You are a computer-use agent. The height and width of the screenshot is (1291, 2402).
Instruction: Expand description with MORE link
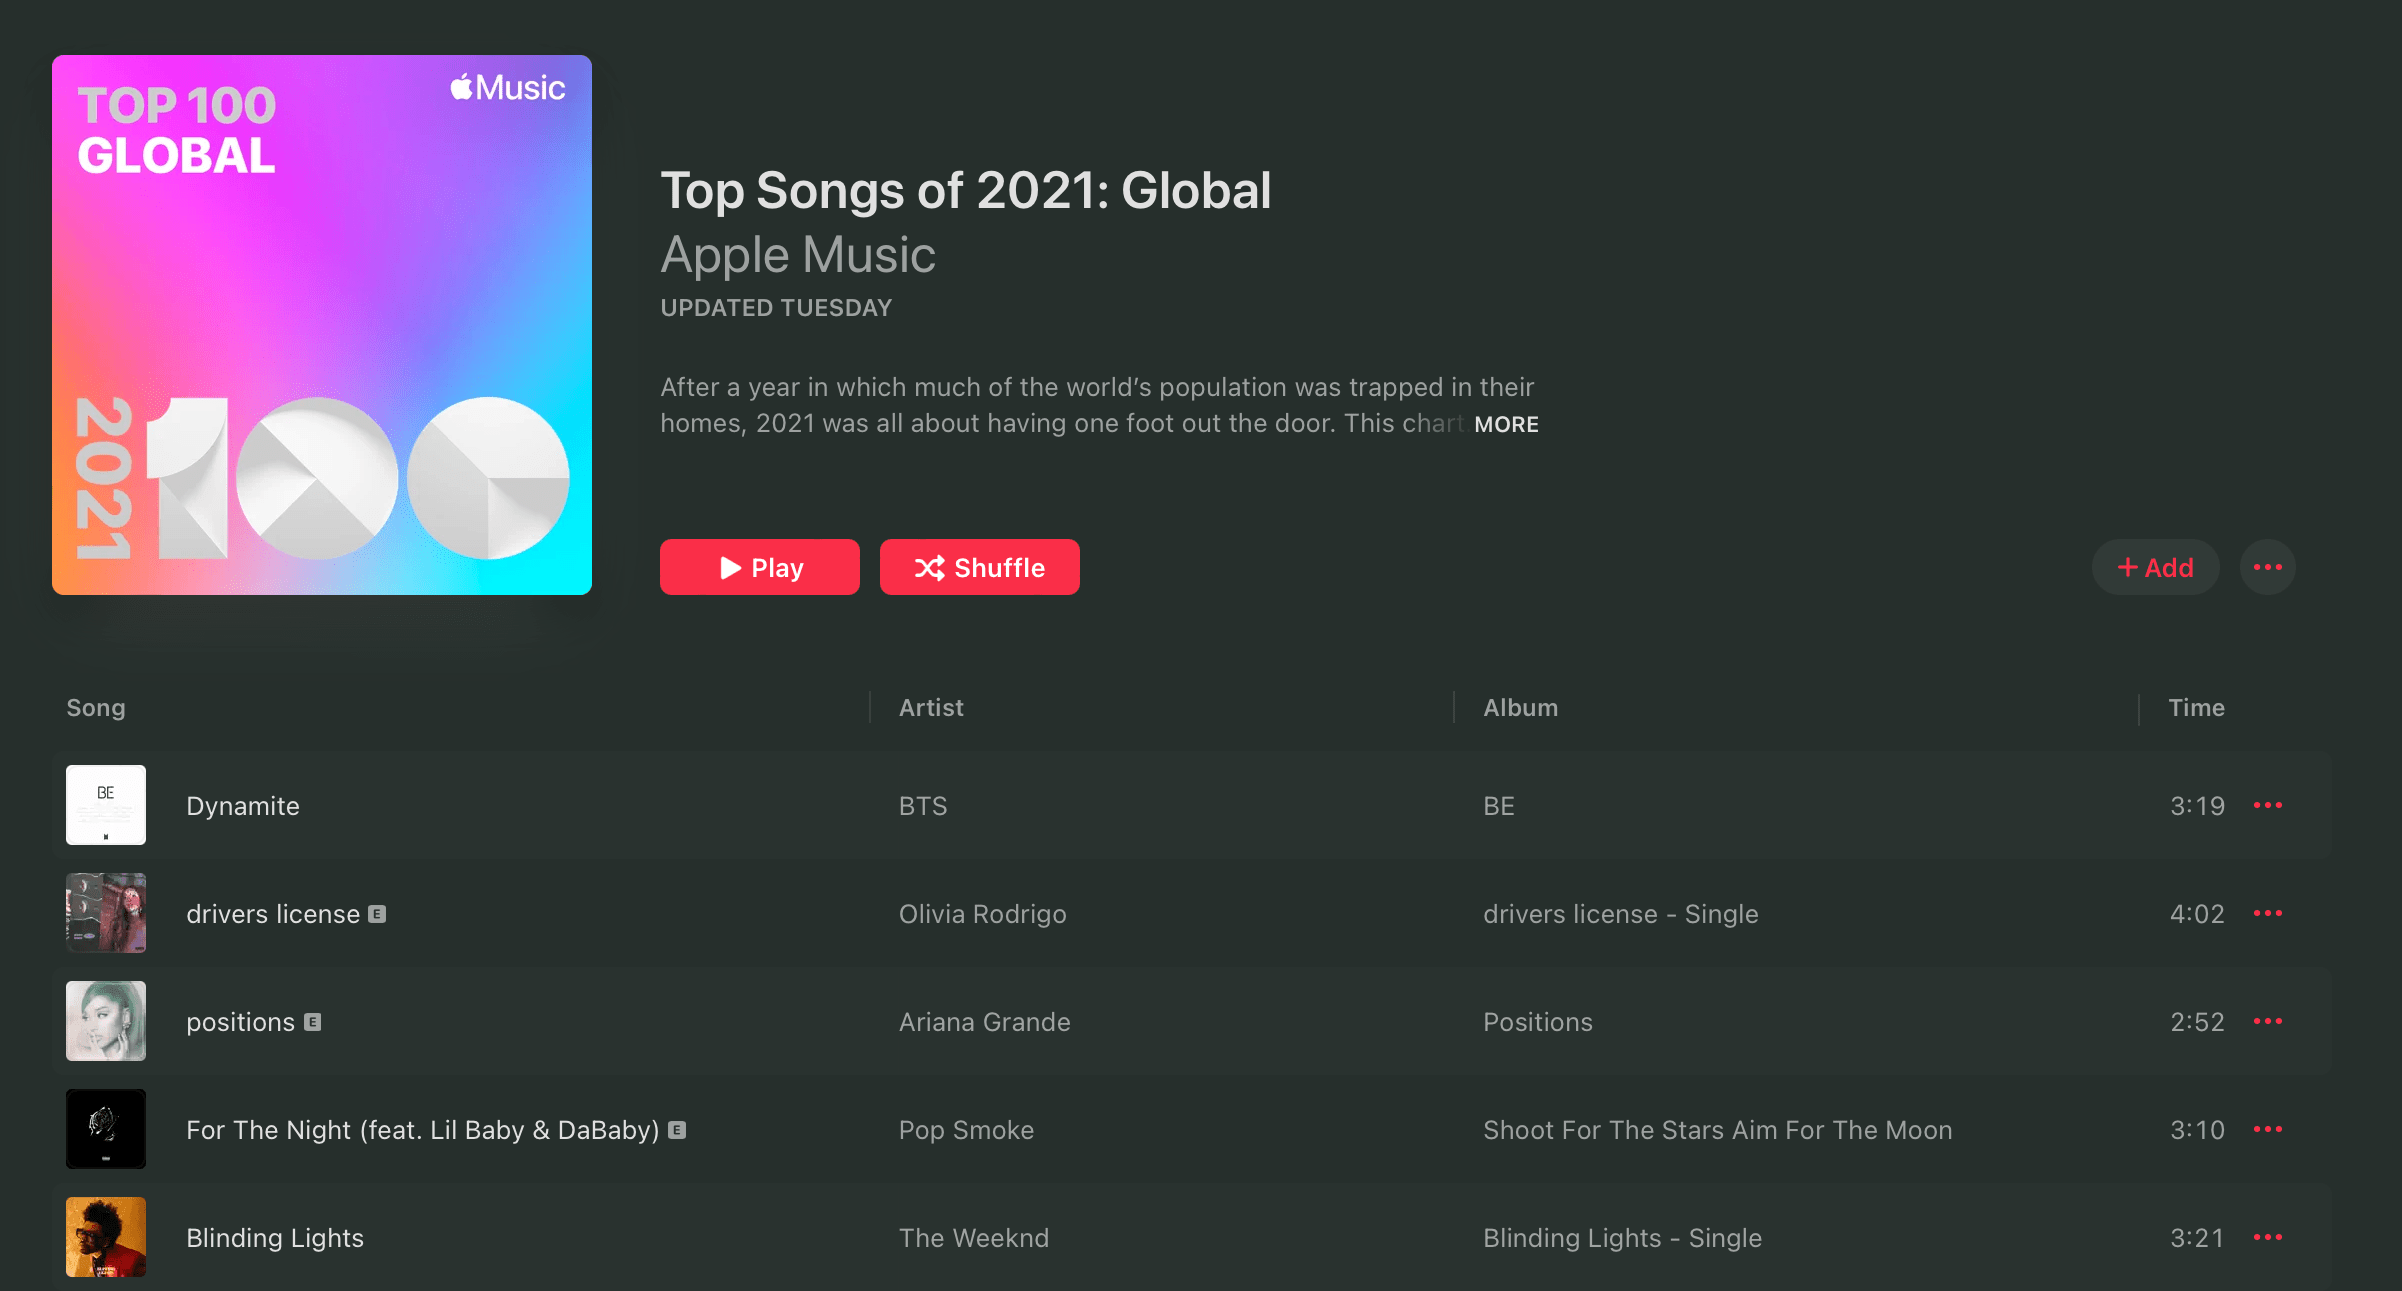(x=1506, y=425)
